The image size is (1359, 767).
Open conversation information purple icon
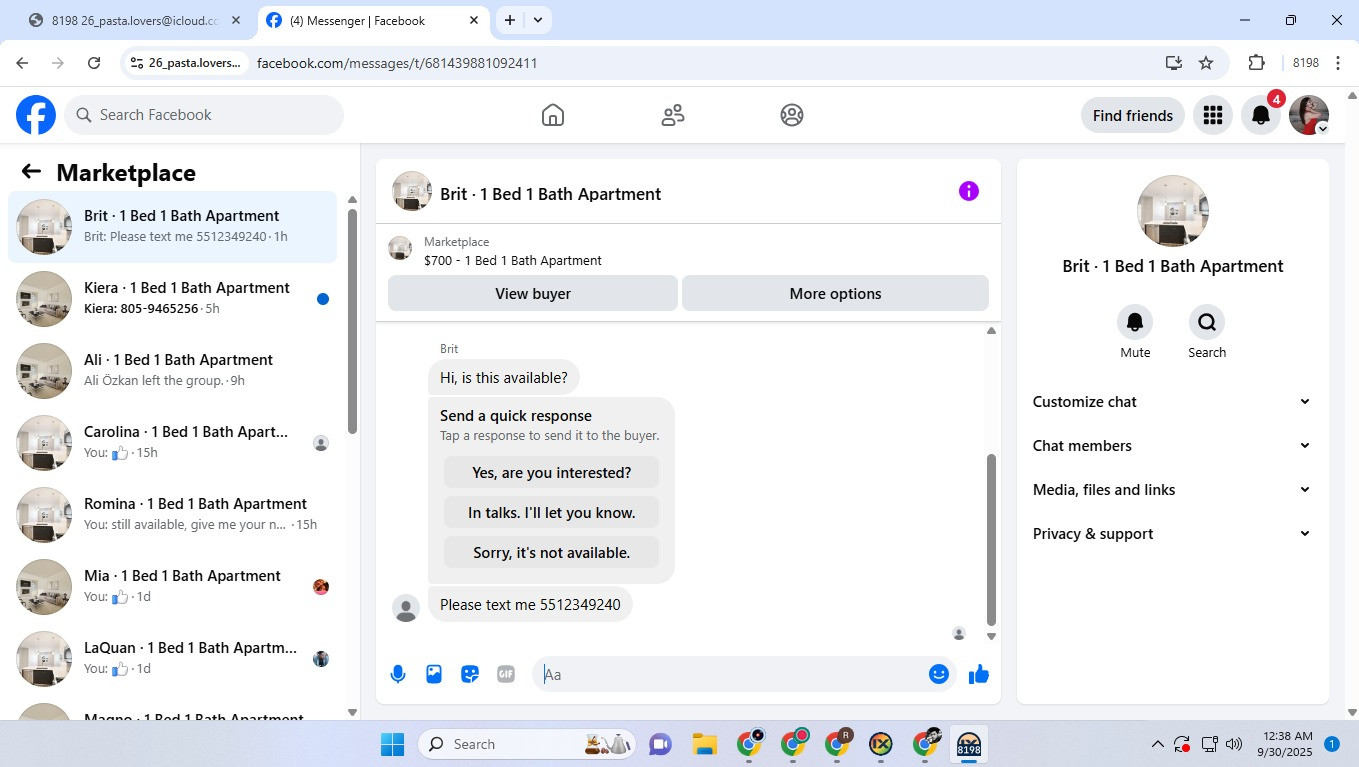969,191
